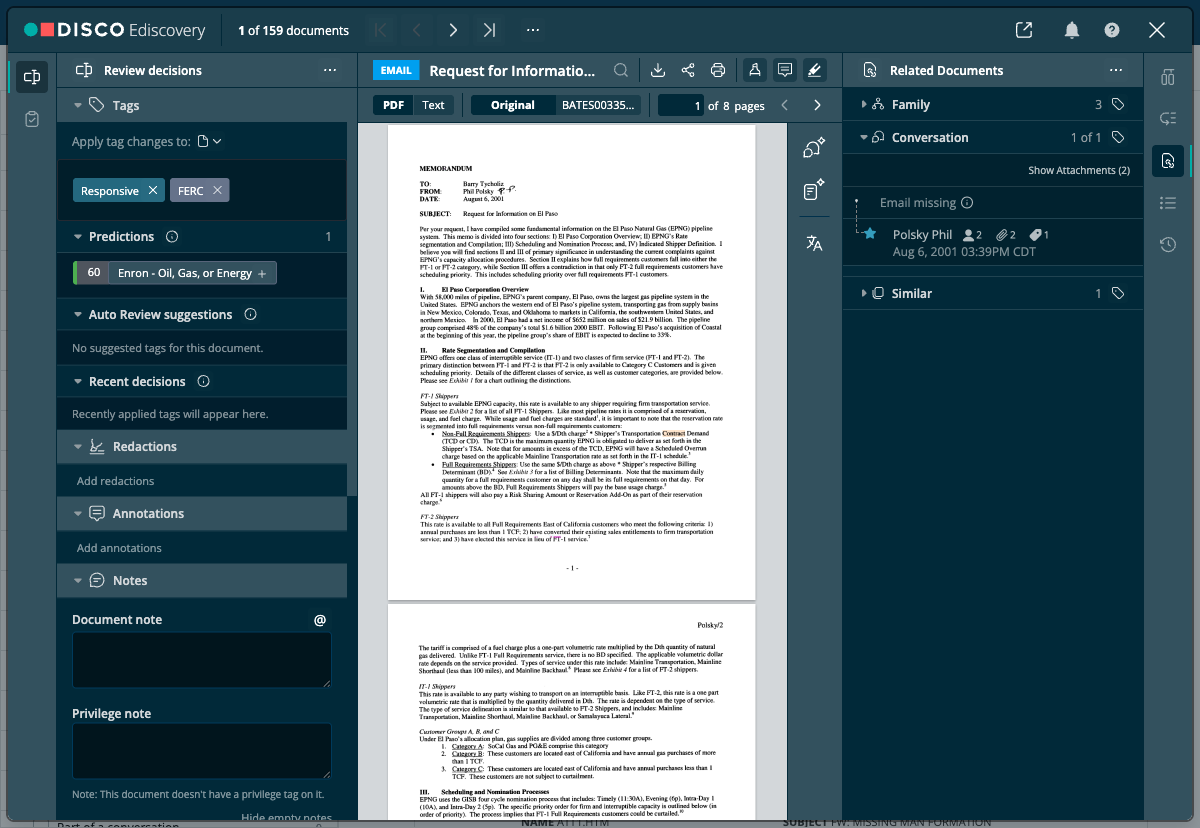Open the checklist sidebar icon below Review decisions

tap(32, 119)
